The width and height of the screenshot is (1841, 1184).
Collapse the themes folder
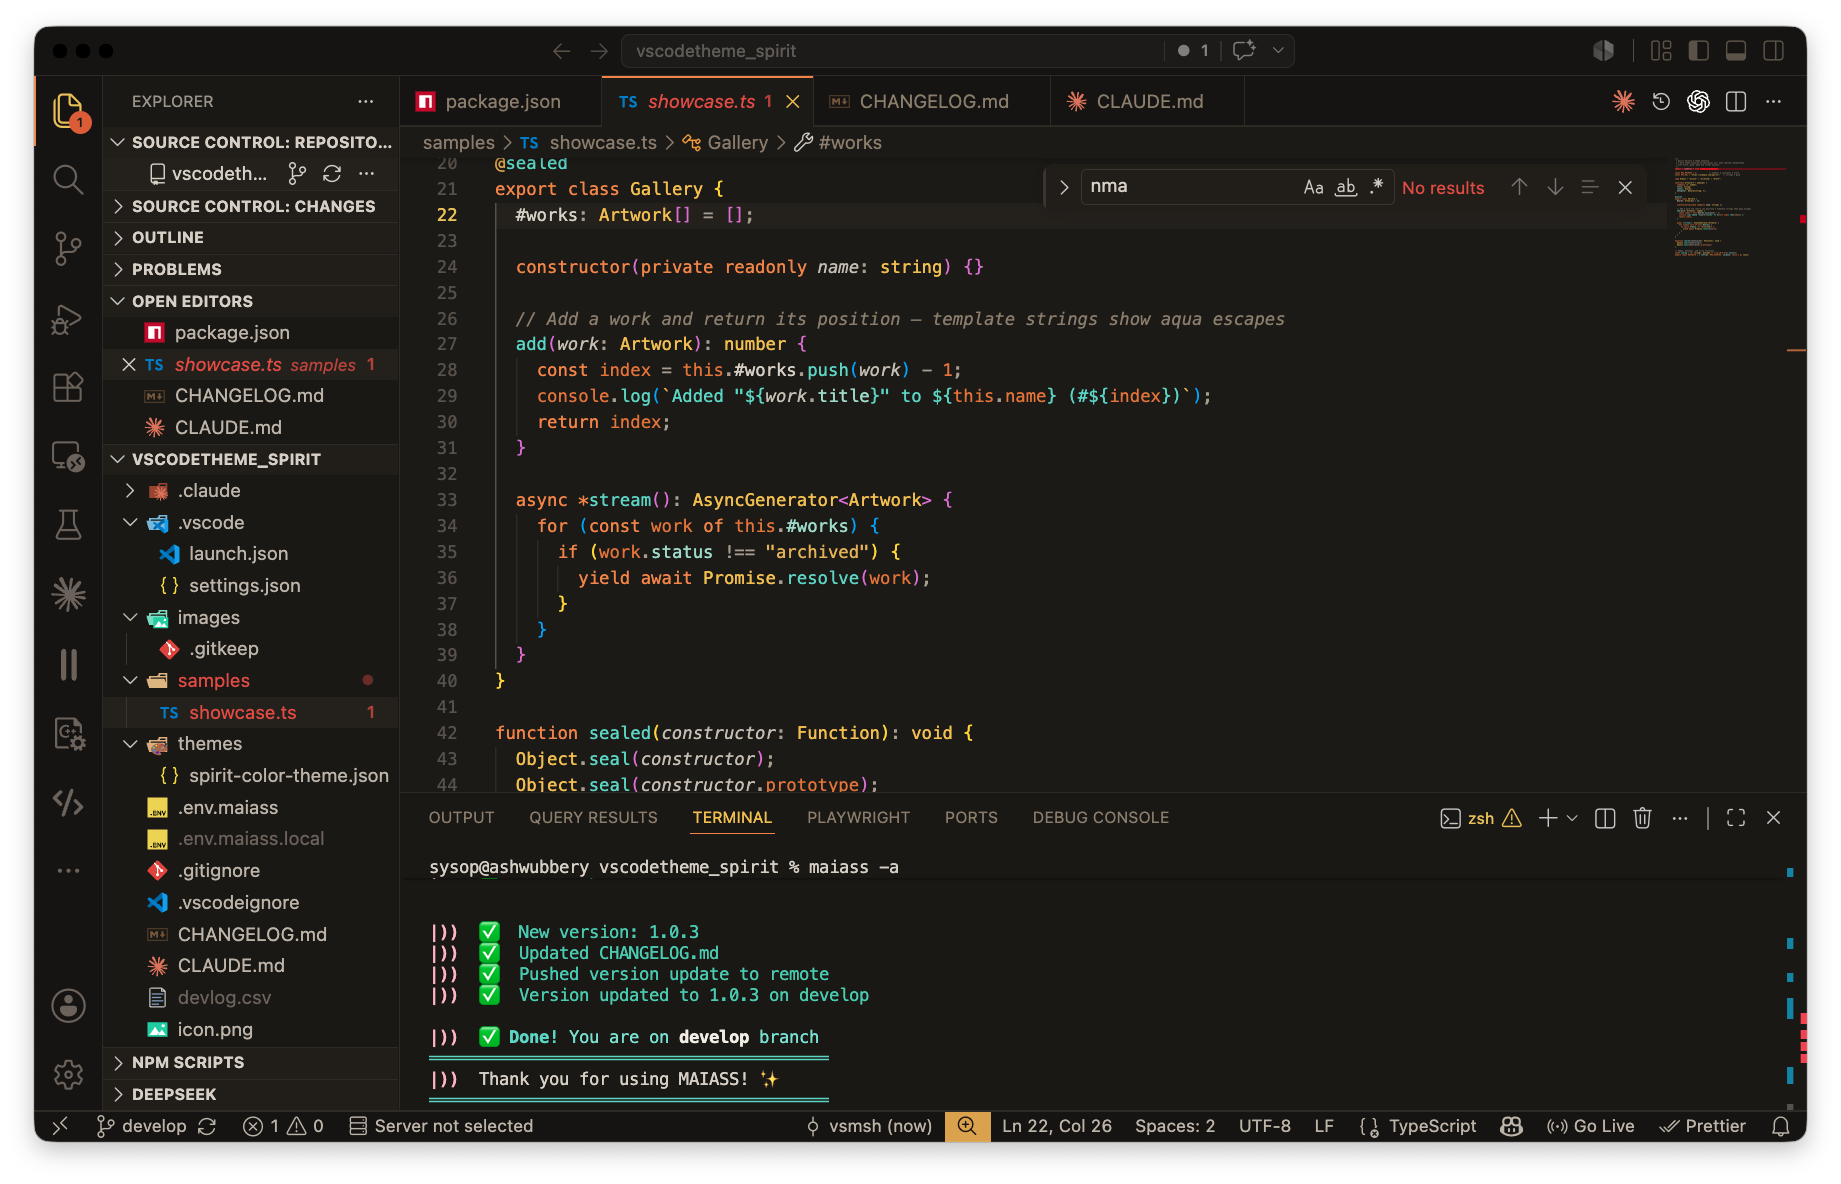251,744
